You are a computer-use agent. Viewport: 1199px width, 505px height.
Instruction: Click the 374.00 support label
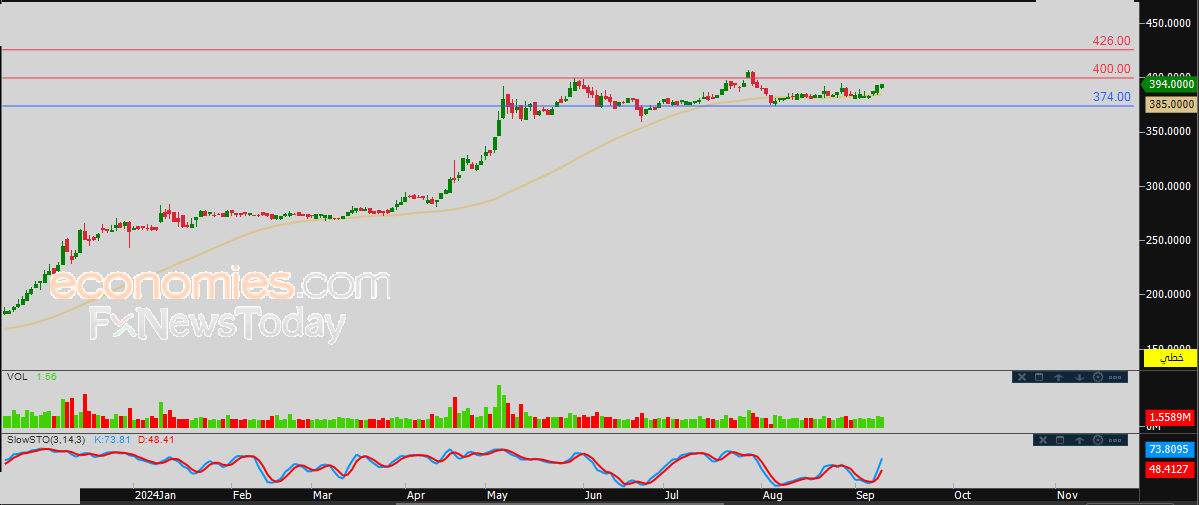click(x=1111, y=96)
